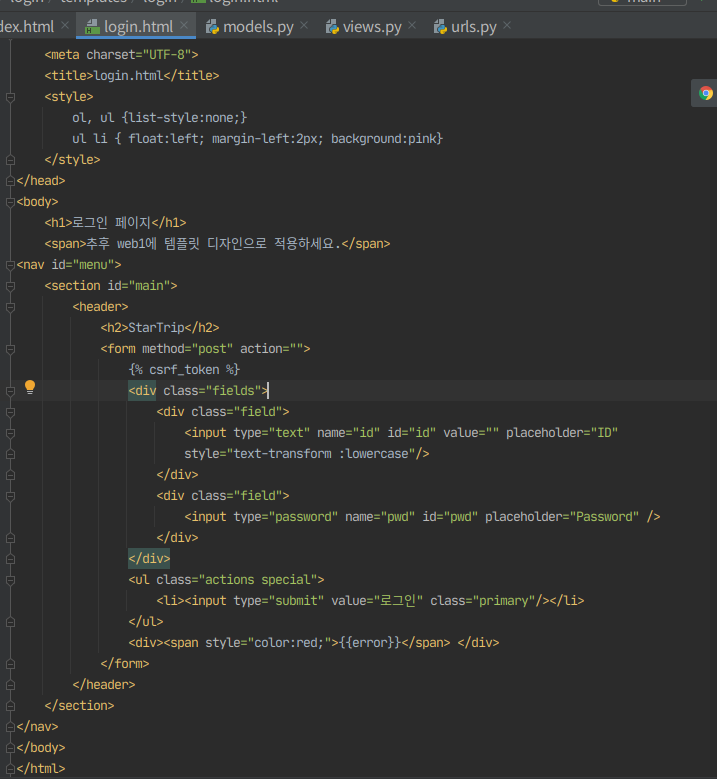This screenshot has height=779, width=717.
Task: Click the type="submit" input line
Action: coord(370,601)
